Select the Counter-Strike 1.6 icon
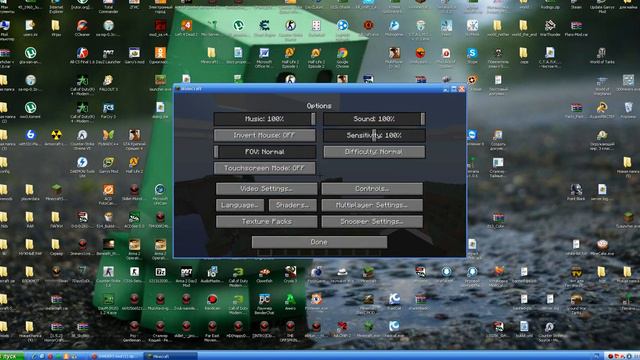Image resolution: width=640 pixels, height=360 pixels. tap(108, 276)
